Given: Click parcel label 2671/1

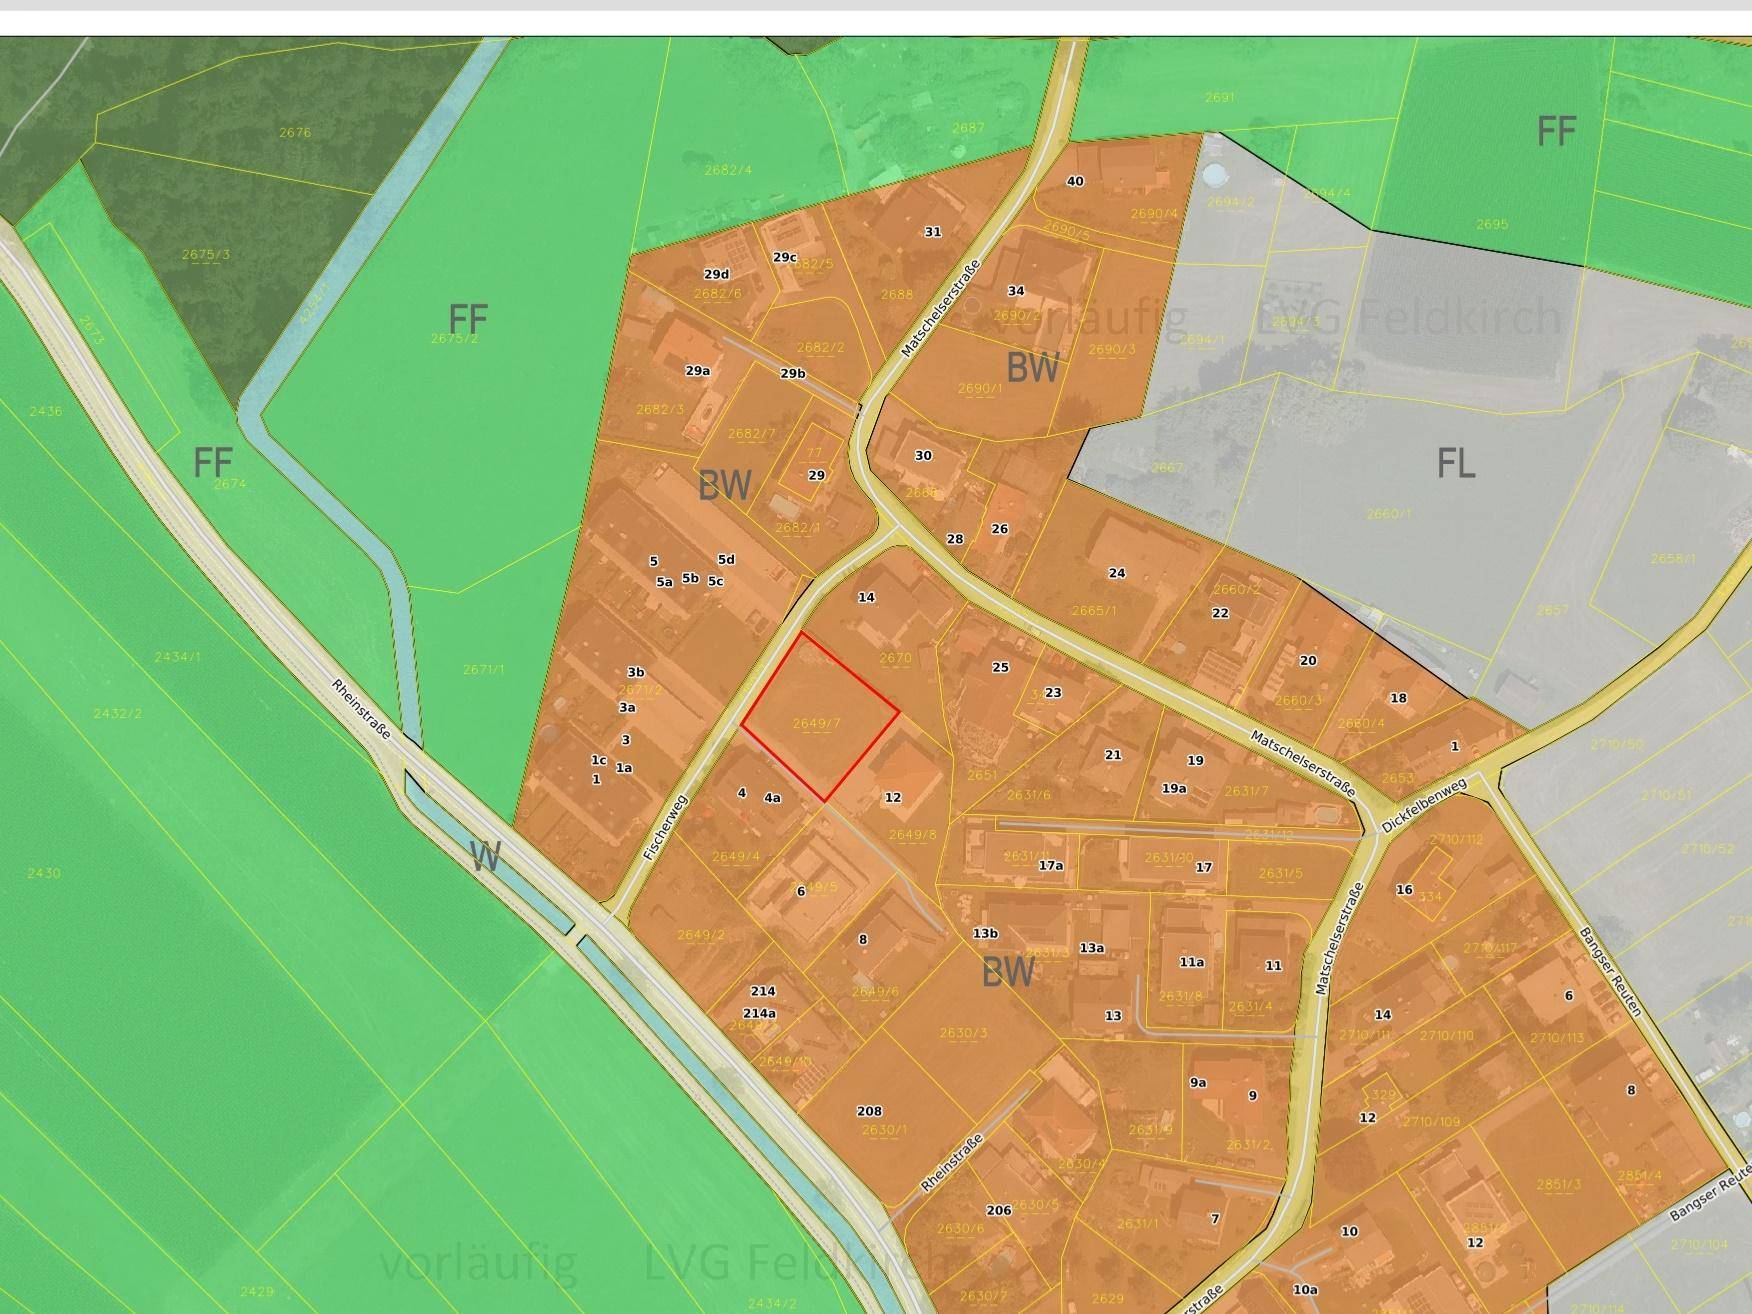Looking at the screenshot, I should 484,670.
